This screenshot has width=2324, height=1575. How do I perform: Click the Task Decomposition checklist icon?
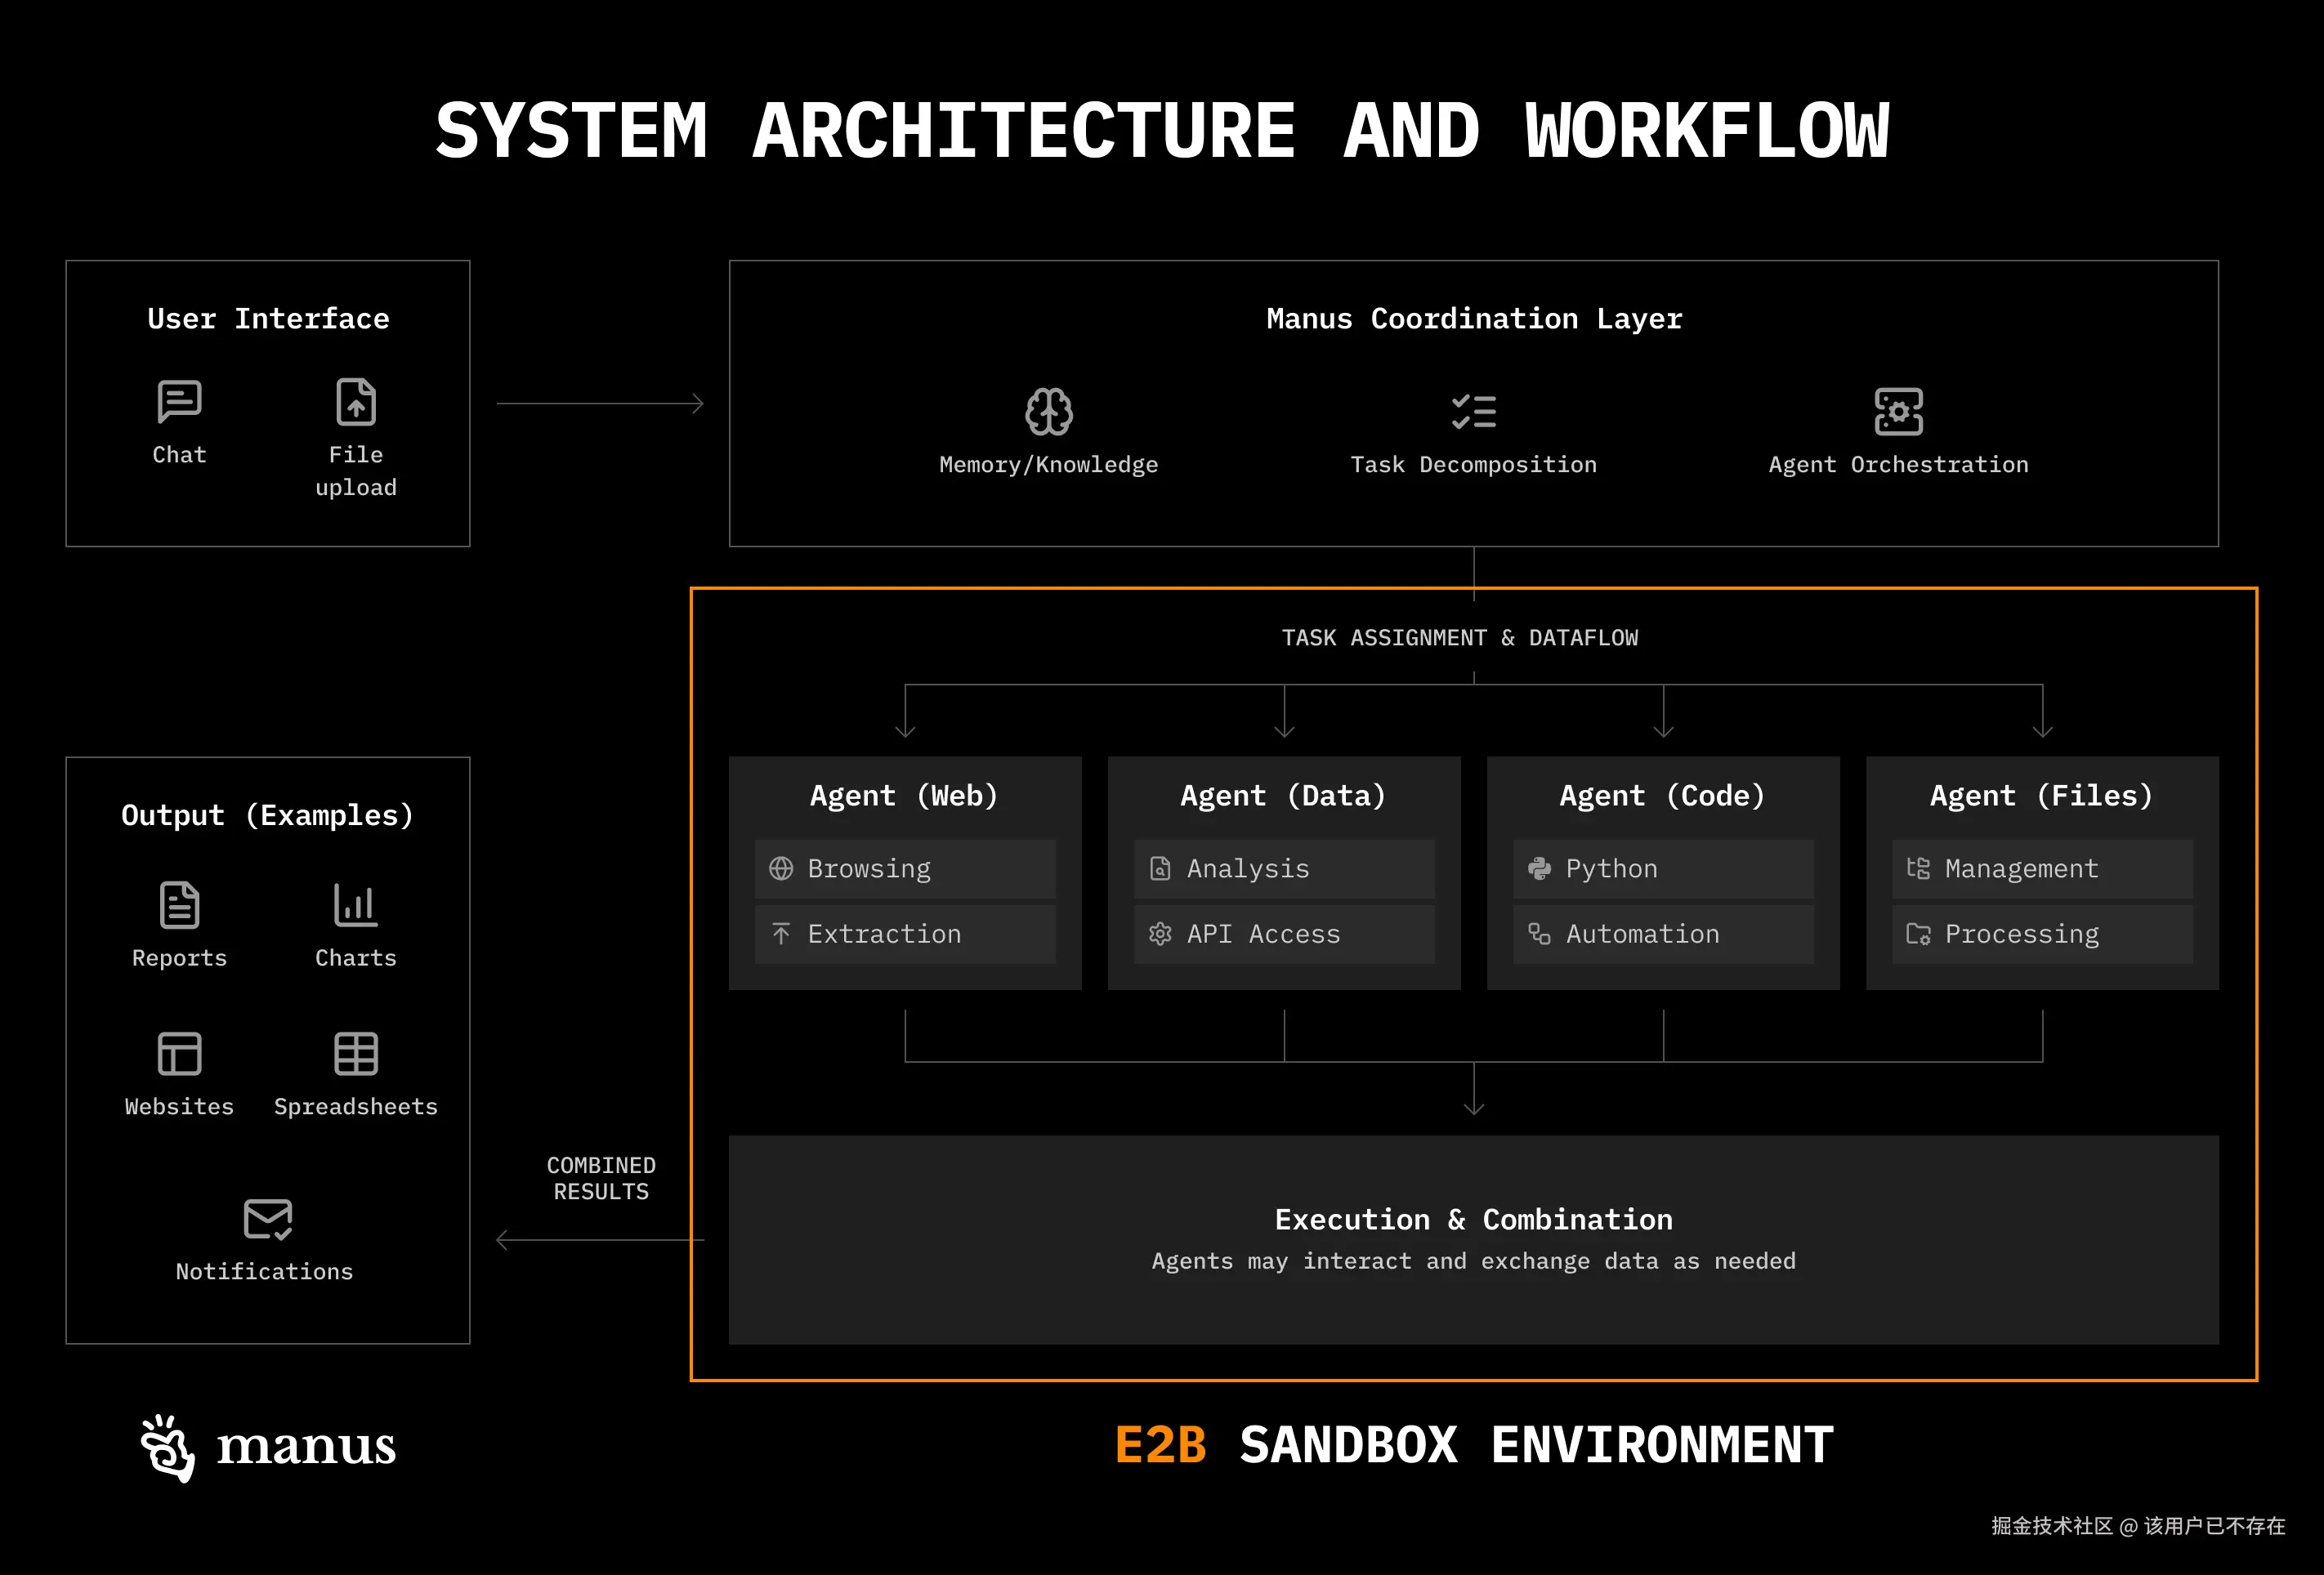[1473, 411]
